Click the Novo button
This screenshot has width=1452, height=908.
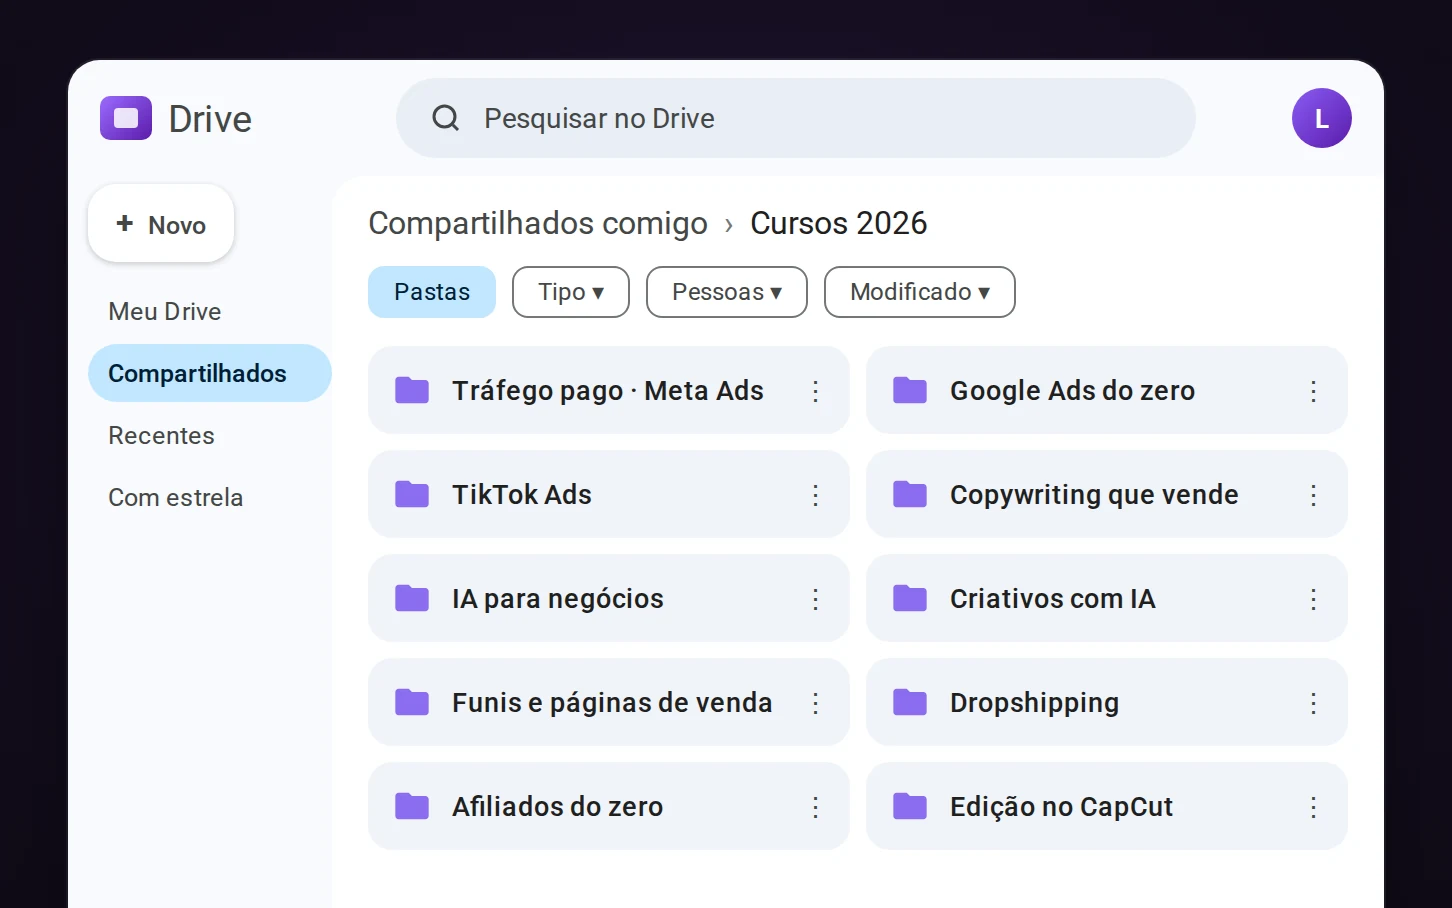click(x=161, y=224)
